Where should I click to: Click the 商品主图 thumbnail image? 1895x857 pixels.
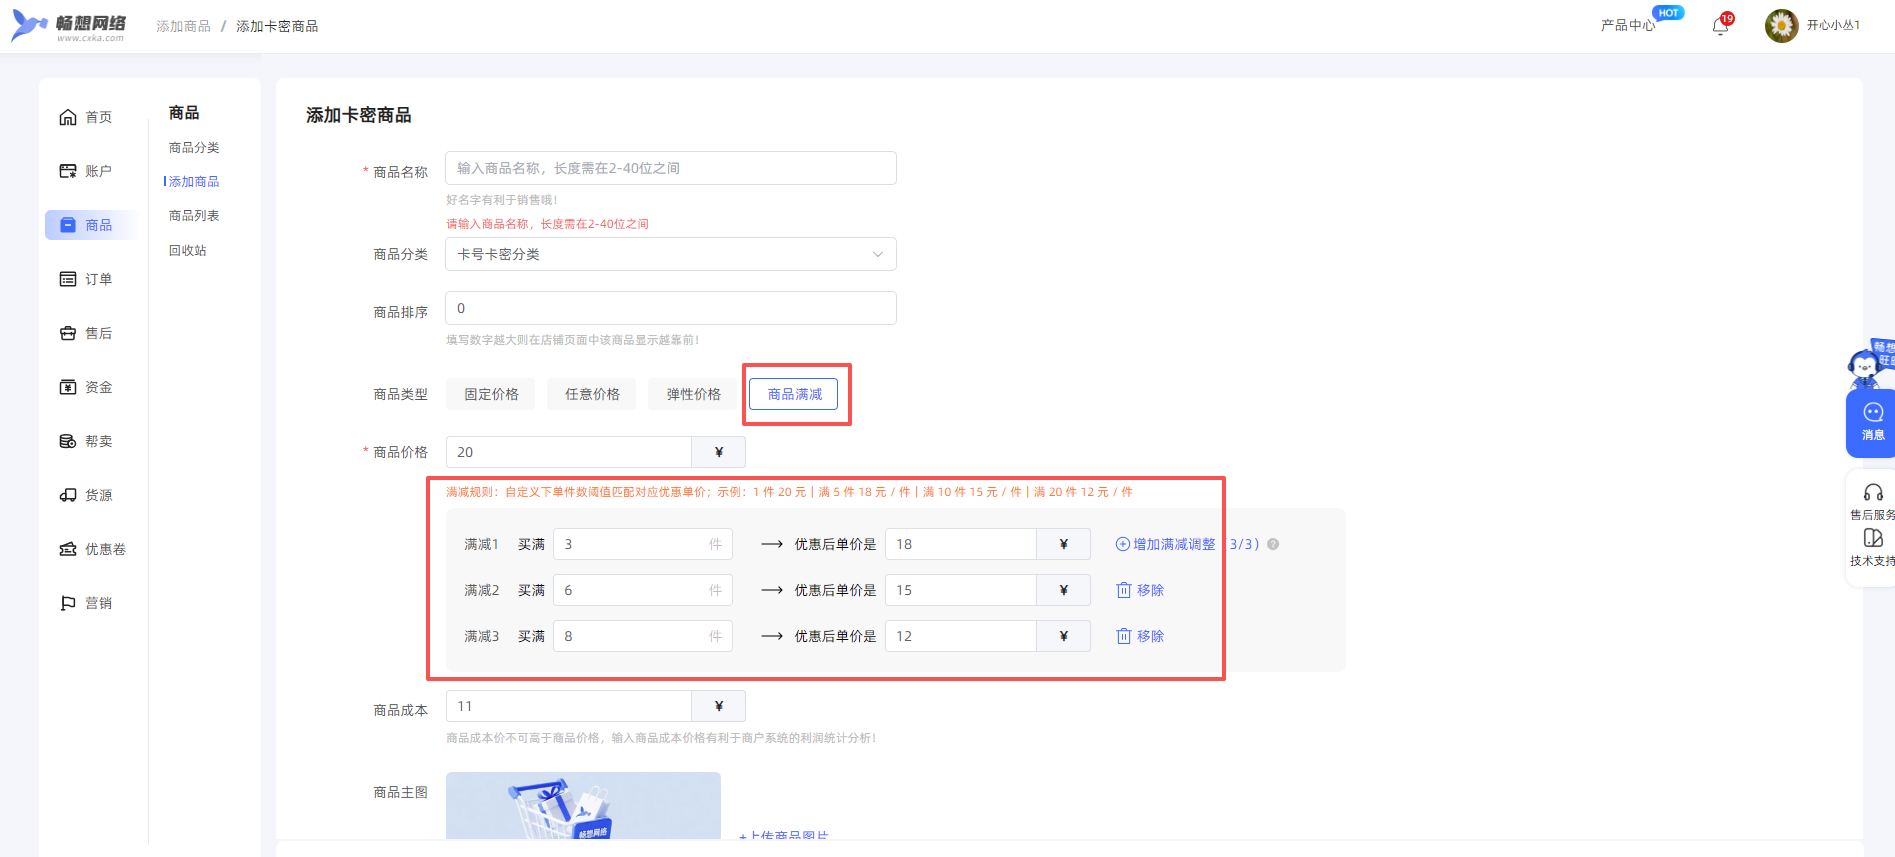583,806
